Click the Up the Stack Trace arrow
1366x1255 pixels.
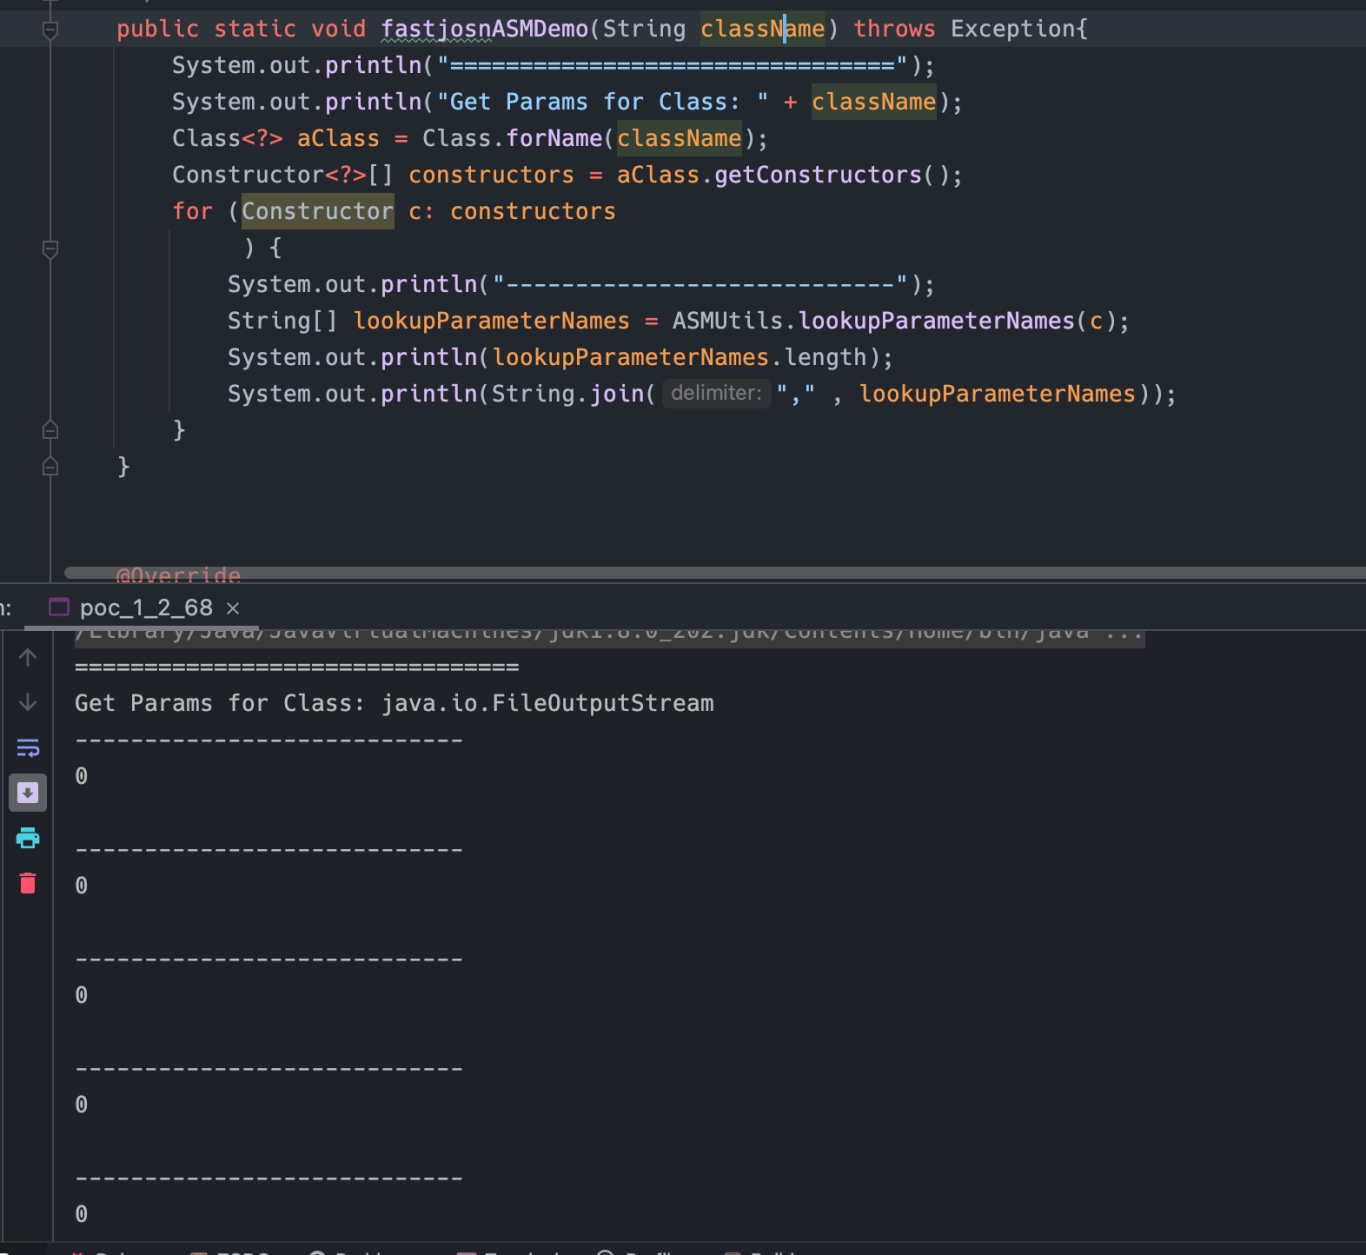[x=28, y=657]
